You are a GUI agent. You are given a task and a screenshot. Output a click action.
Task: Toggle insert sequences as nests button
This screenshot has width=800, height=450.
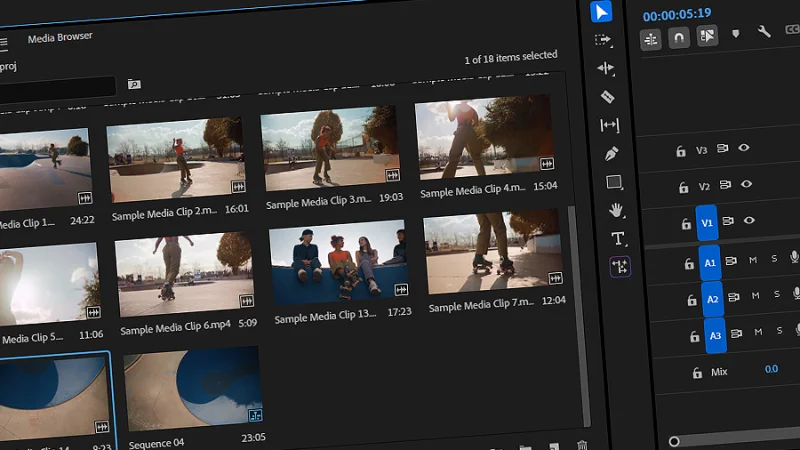tap(651, 39)
